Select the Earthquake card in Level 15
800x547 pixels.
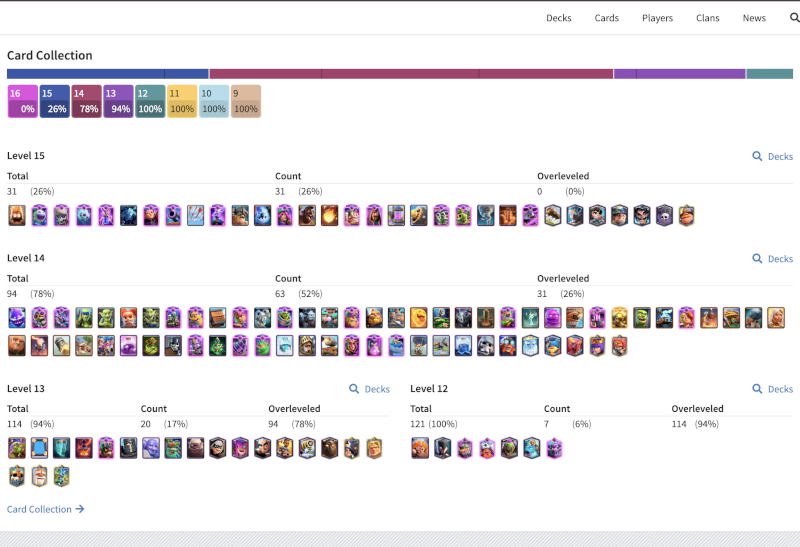[508, 215]
